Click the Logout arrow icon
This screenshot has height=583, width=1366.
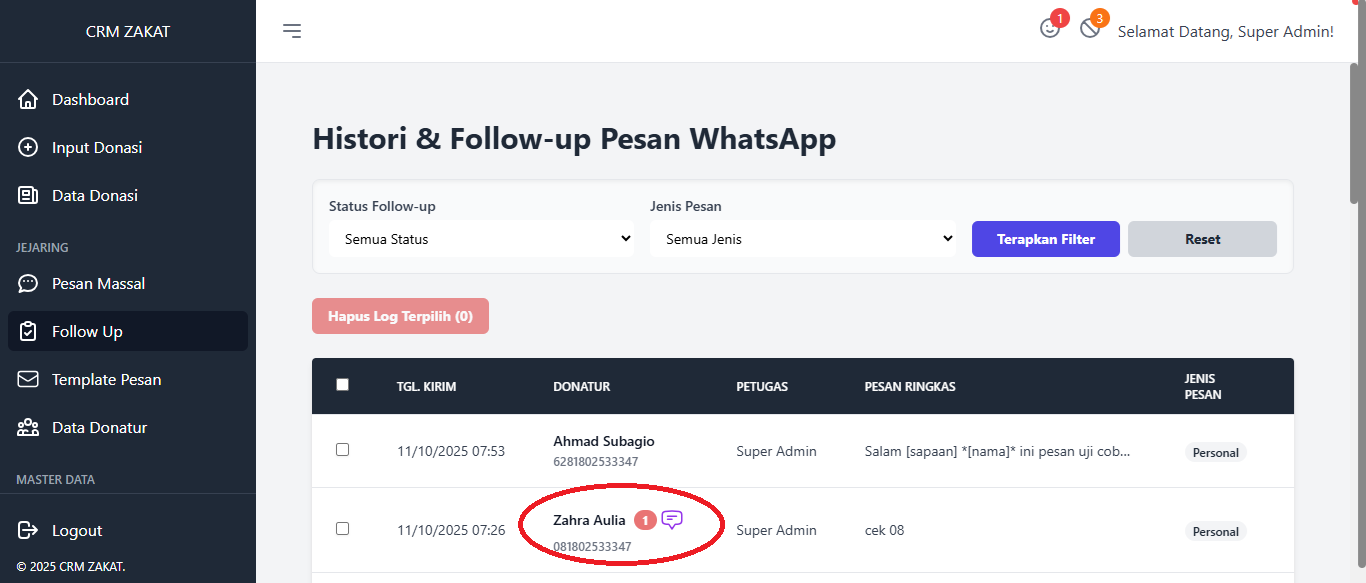29,531
